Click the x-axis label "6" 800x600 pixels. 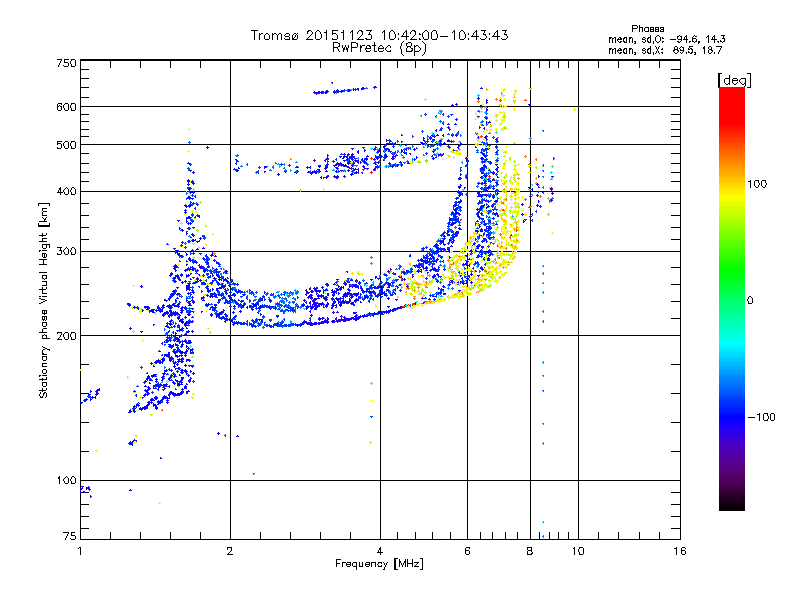pos(467,551)
